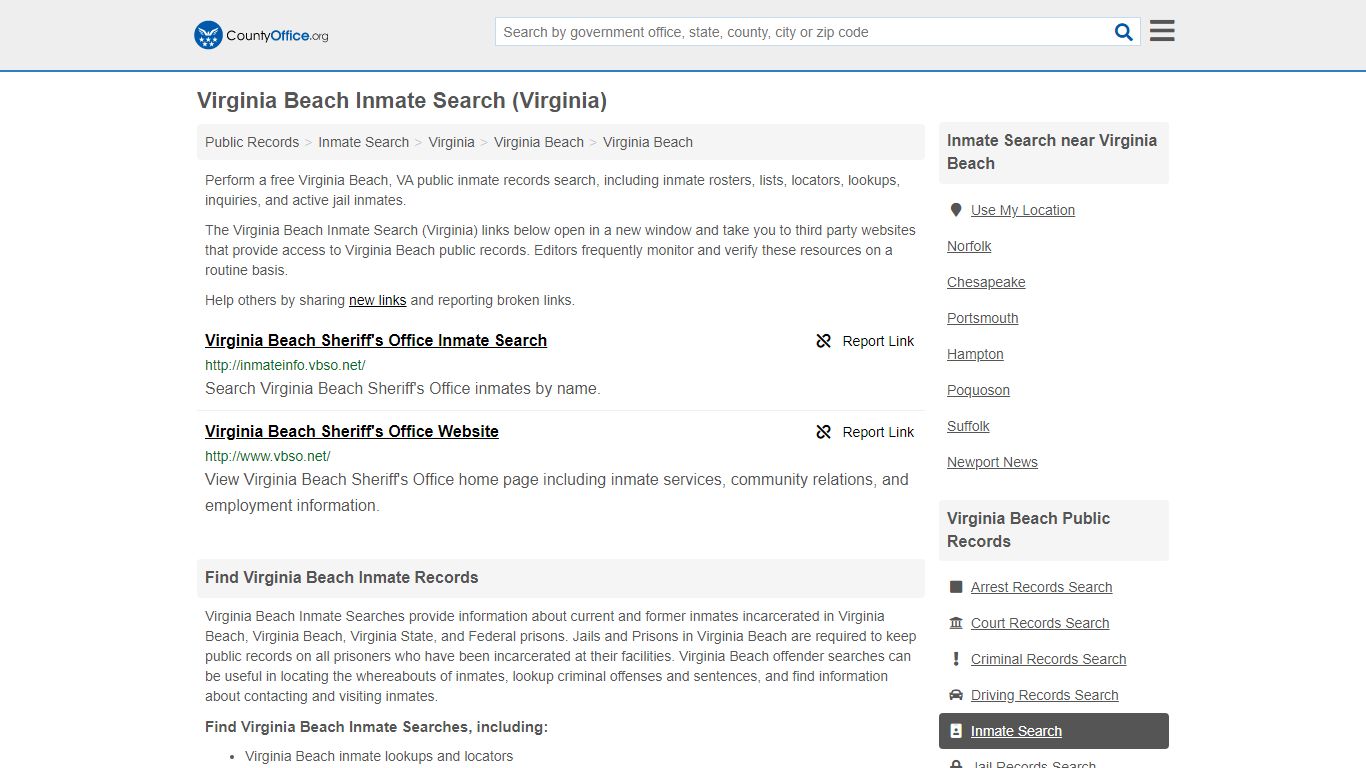Click the search magnifying glass icon

[x=1123, y=31]
